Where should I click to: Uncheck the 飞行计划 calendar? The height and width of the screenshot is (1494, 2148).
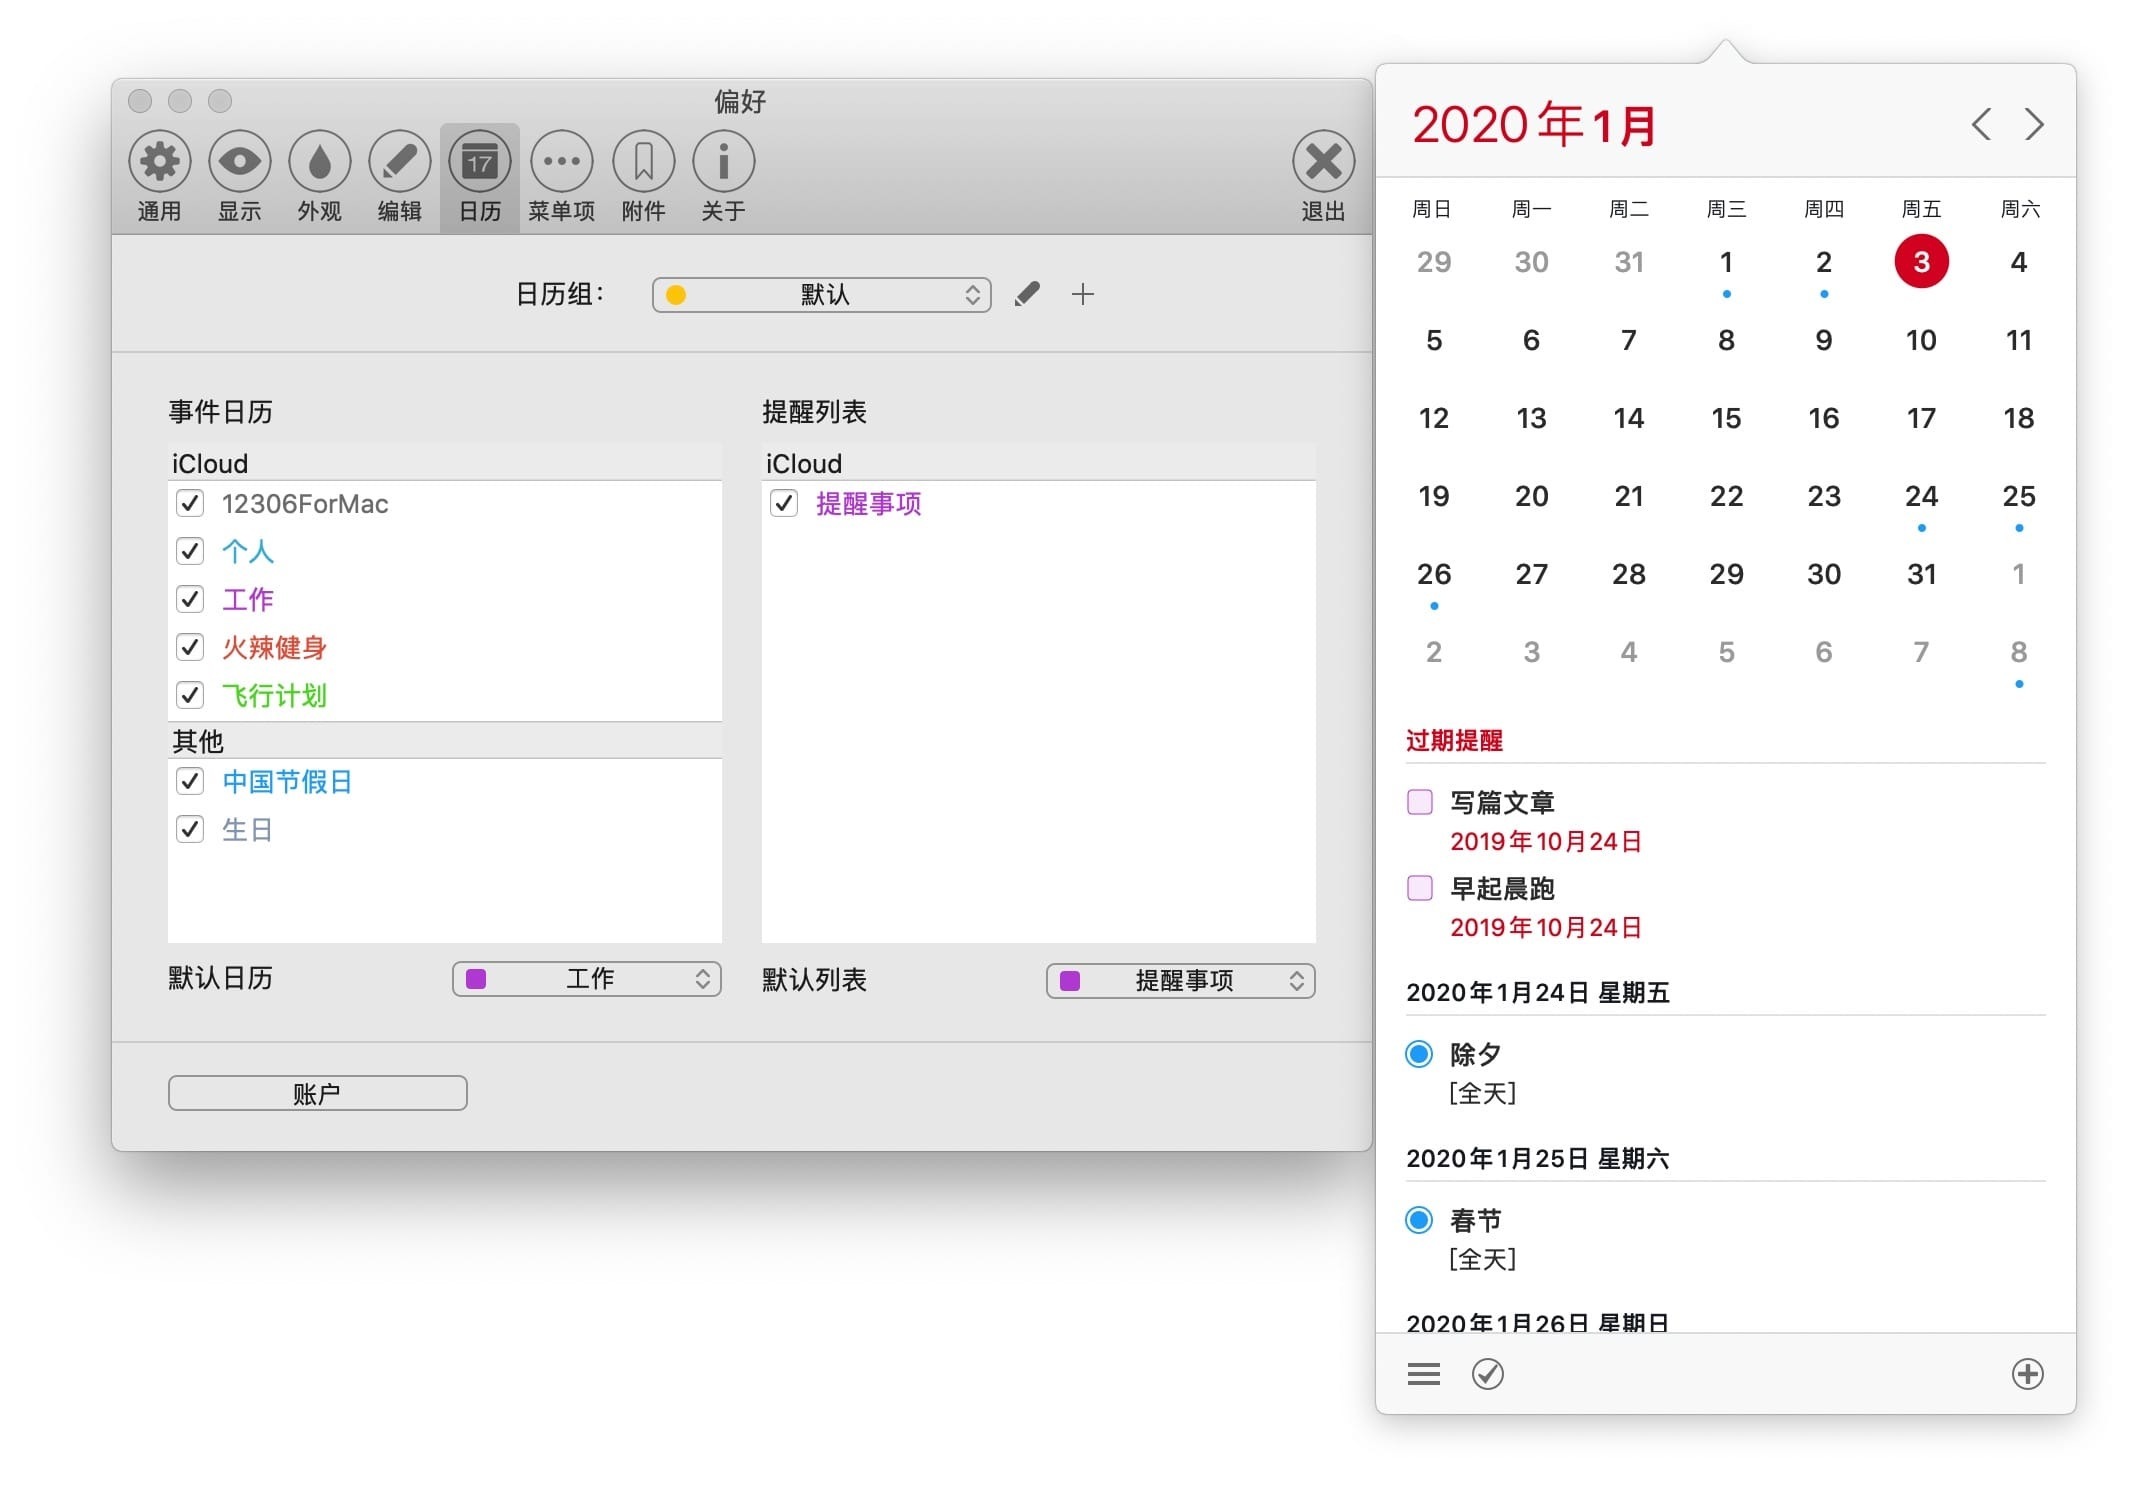(x=190, y=695)
